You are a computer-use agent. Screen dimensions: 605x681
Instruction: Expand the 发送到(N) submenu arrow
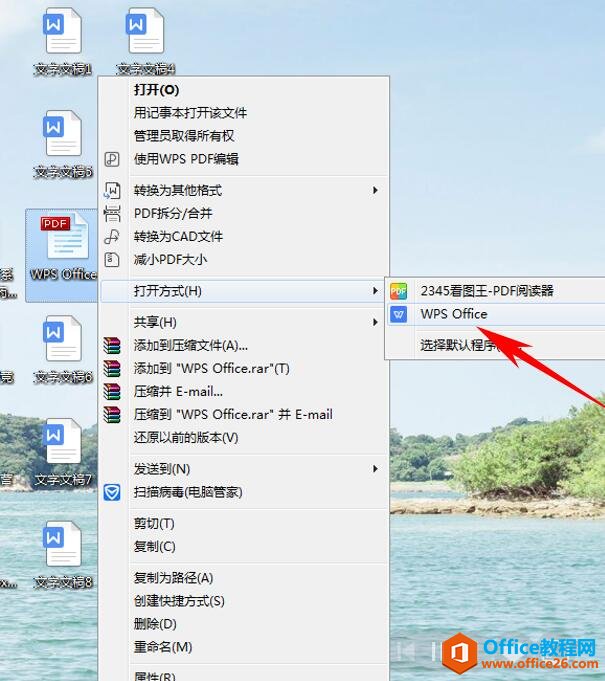(x=375, y=469)
